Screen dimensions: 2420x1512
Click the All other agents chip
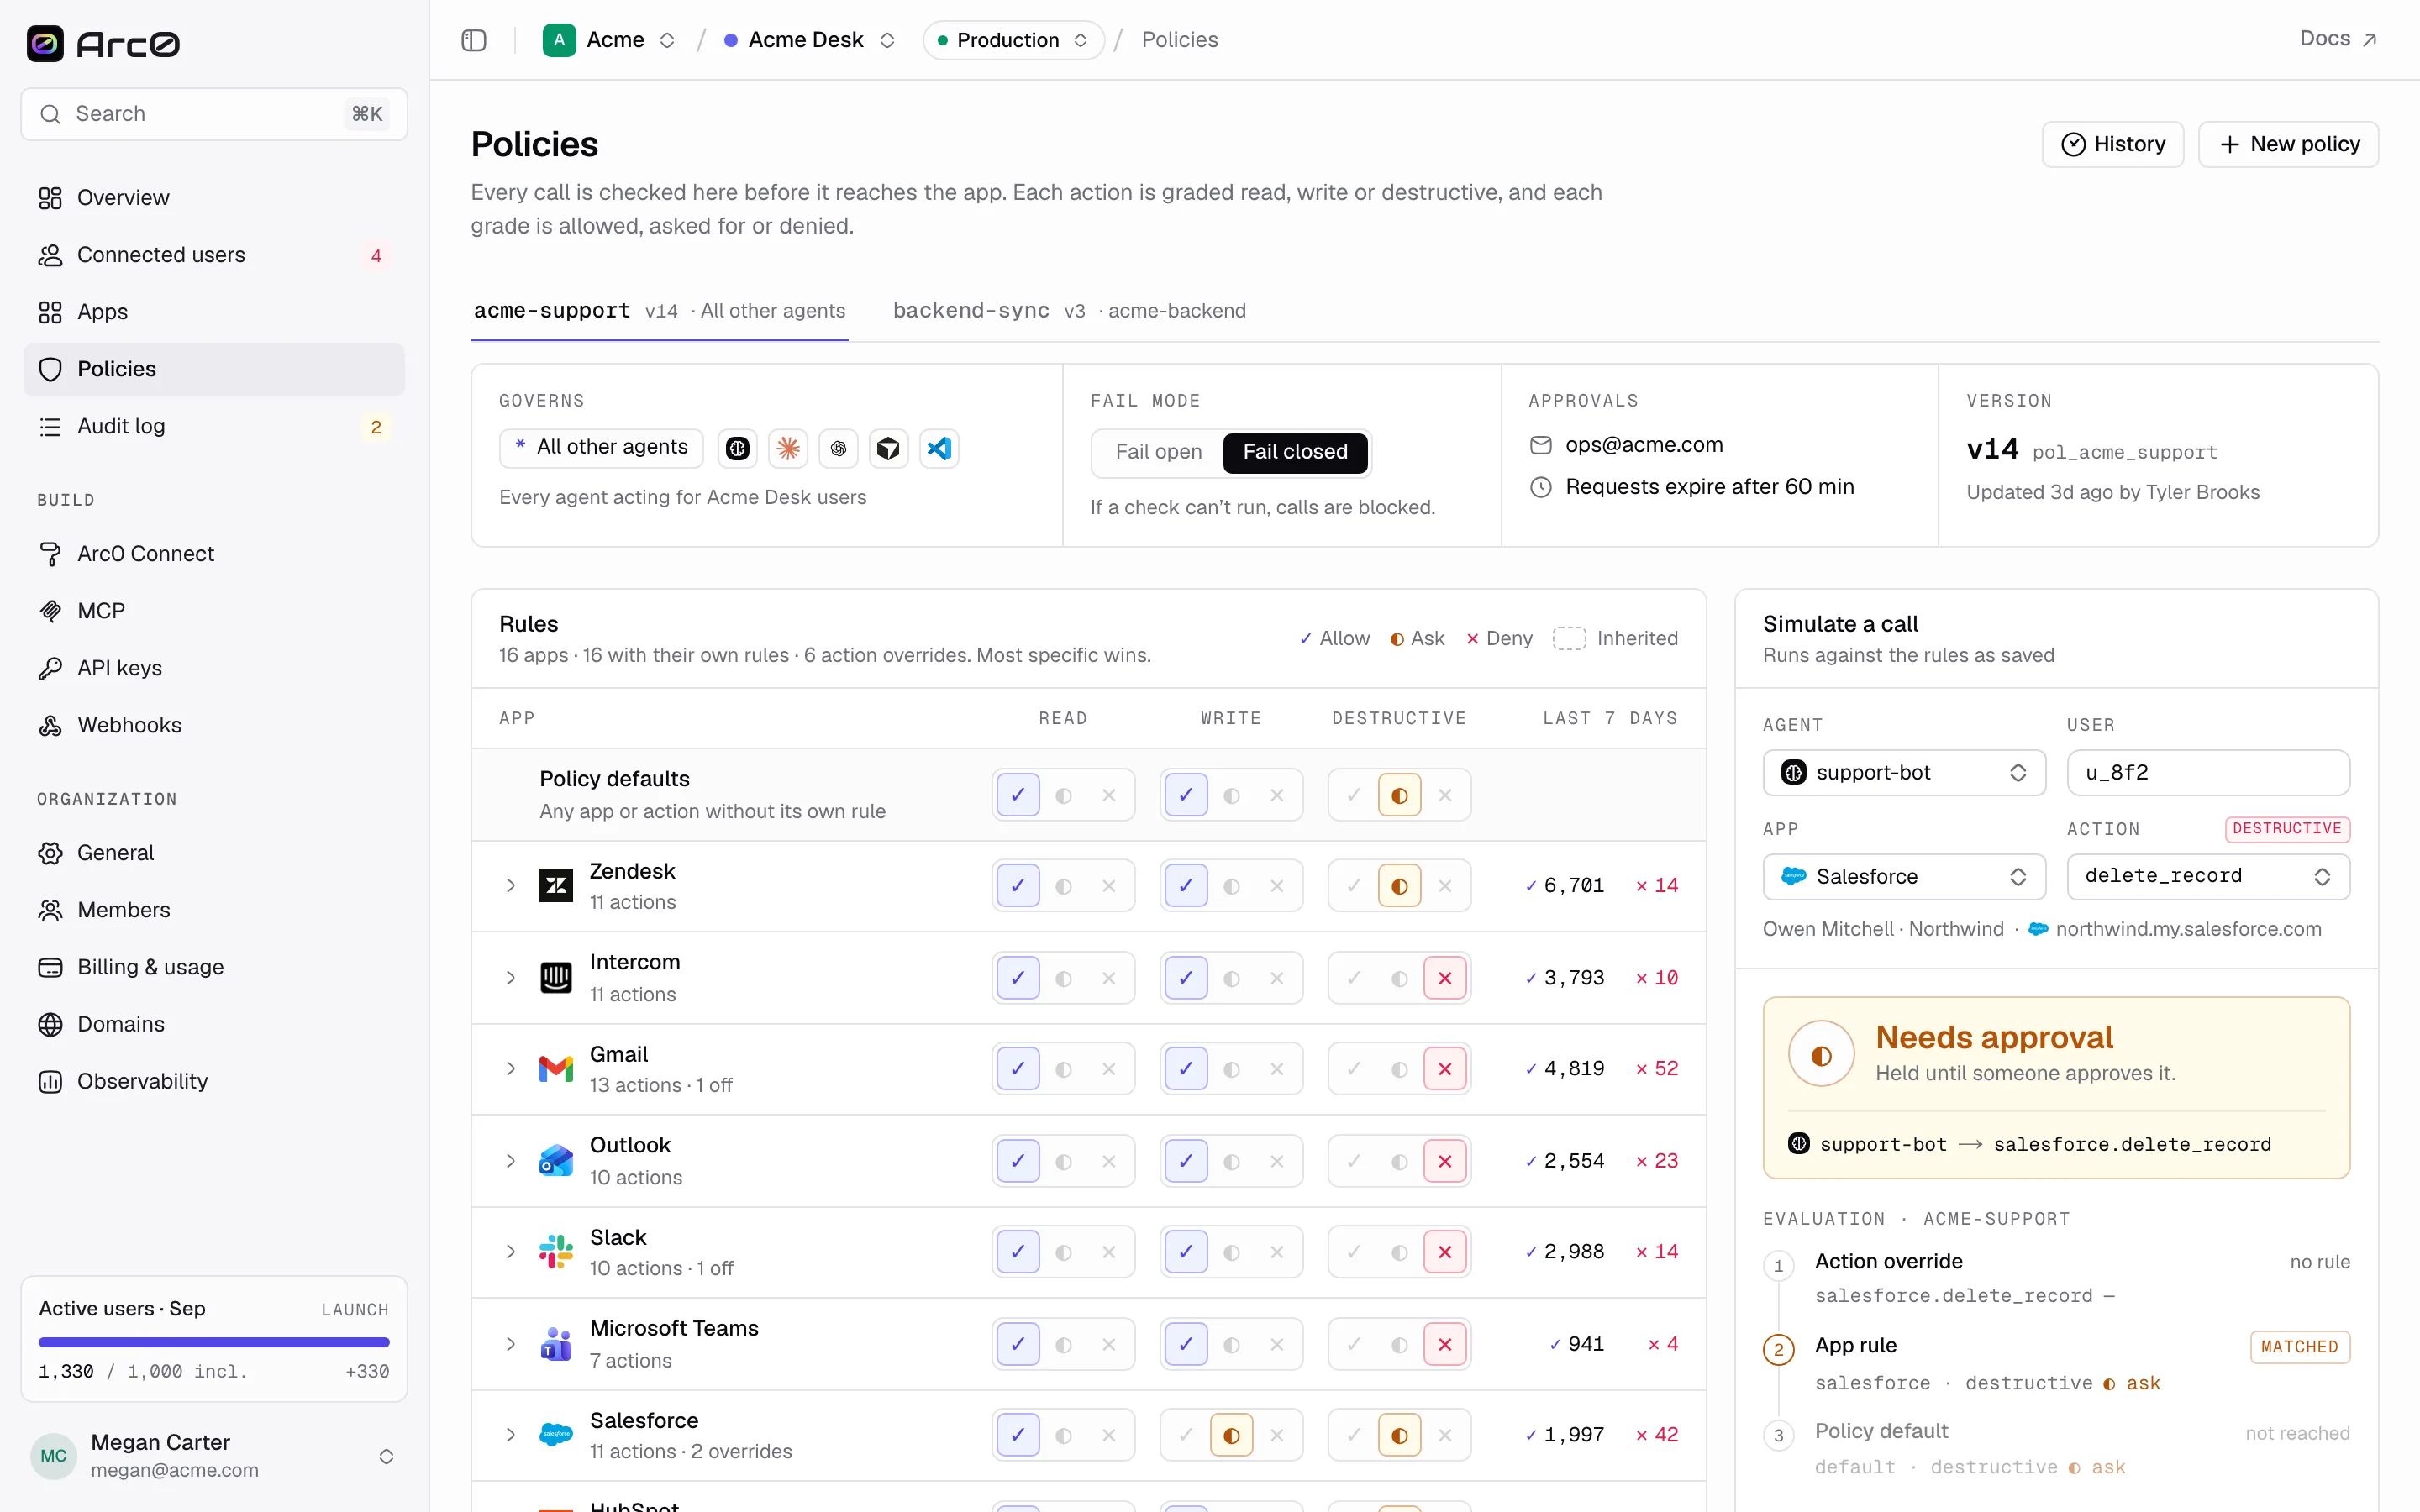(601, 448)
